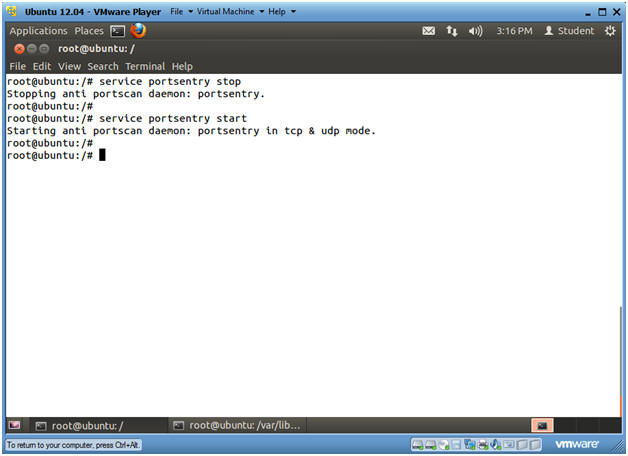Open the mail indicator envelope
This screenshot has height=456, width=628.
point(429,31)
